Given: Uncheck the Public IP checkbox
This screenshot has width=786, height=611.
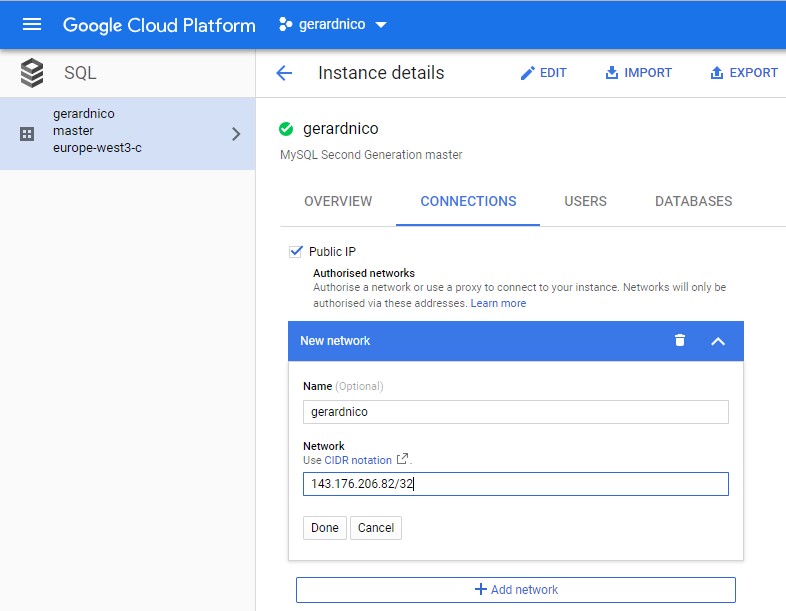Looking at the screenshot, I should pyautogui.click(x=296, y=252).
